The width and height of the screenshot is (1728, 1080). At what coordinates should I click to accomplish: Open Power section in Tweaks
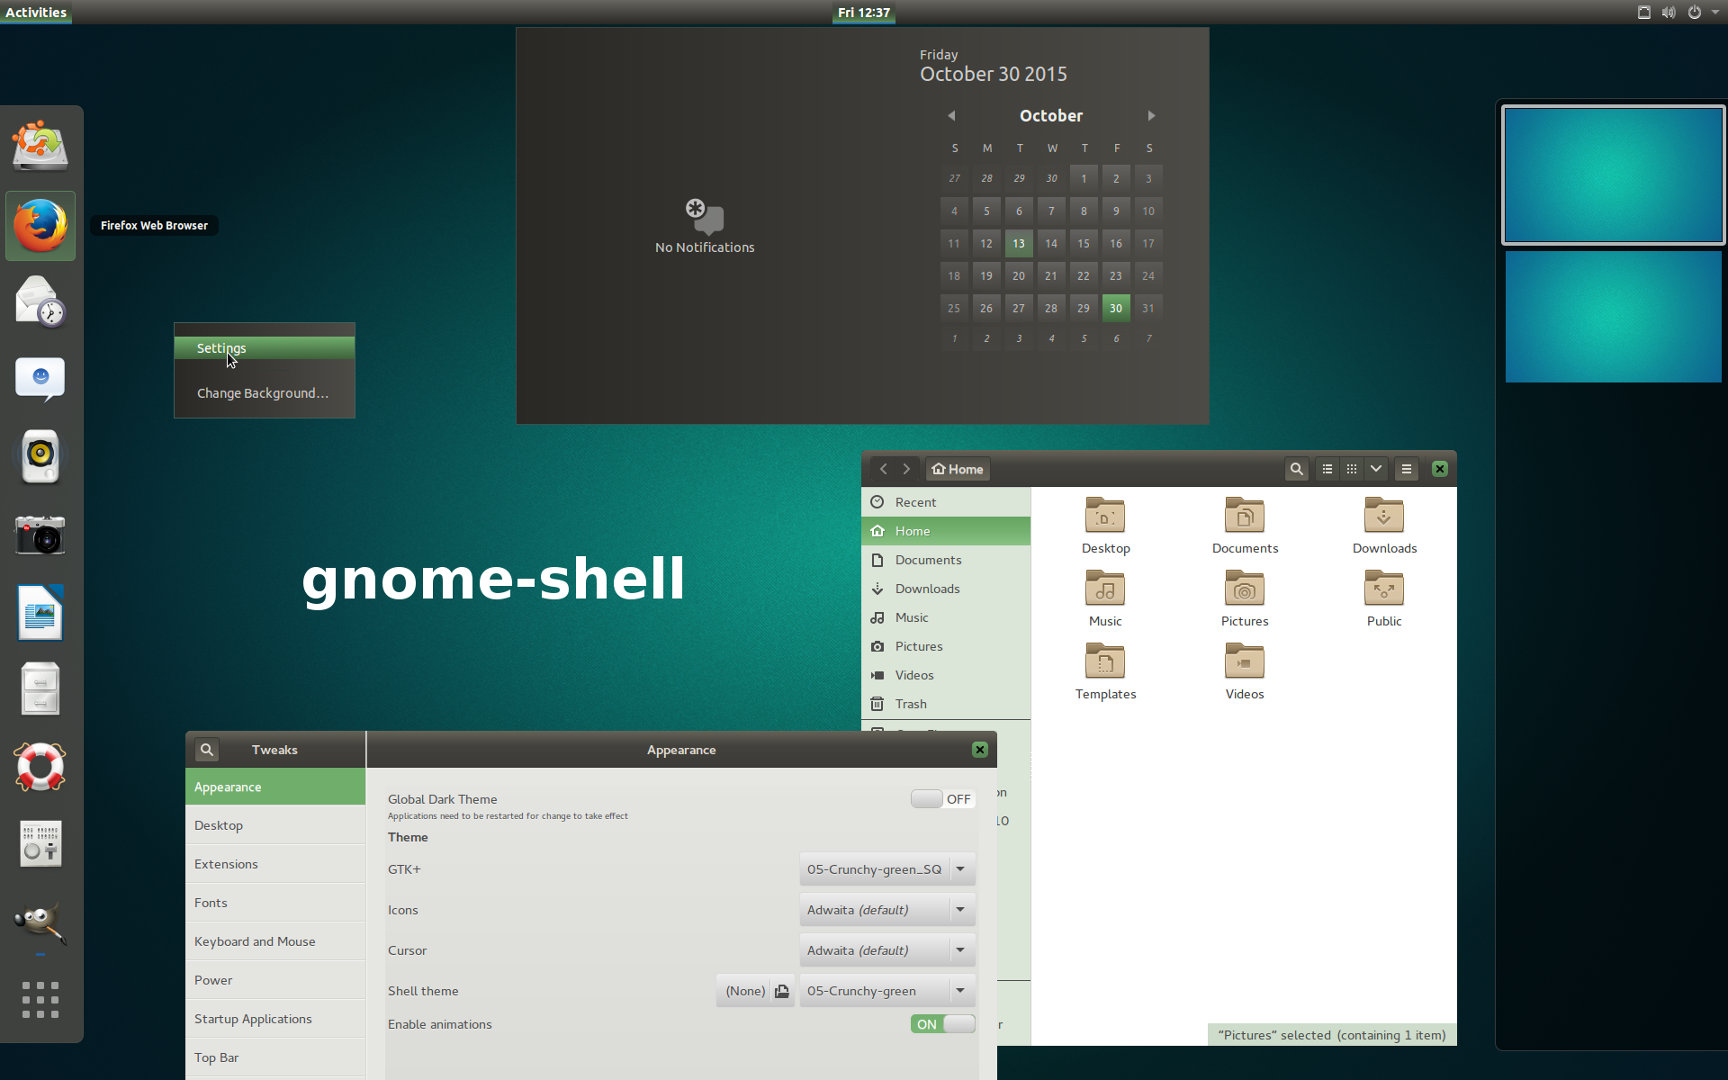click(275, 980)
